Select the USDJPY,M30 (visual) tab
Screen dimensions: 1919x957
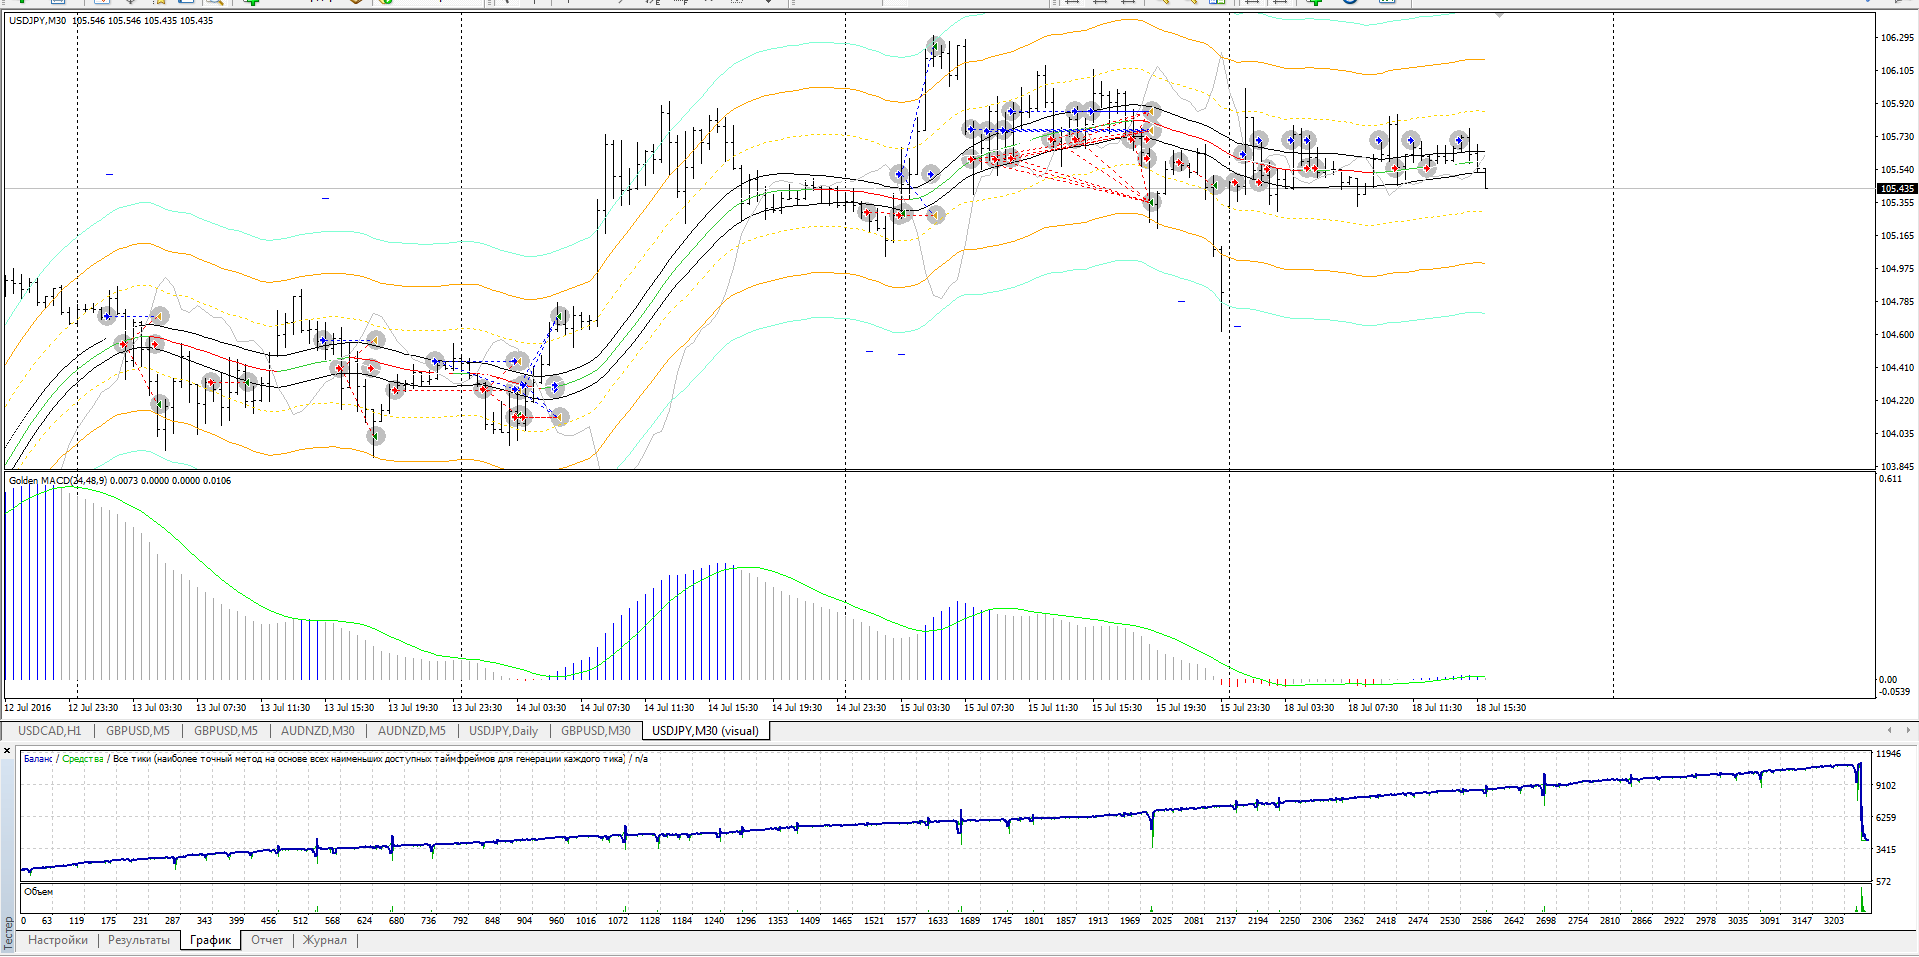[706, 731]
